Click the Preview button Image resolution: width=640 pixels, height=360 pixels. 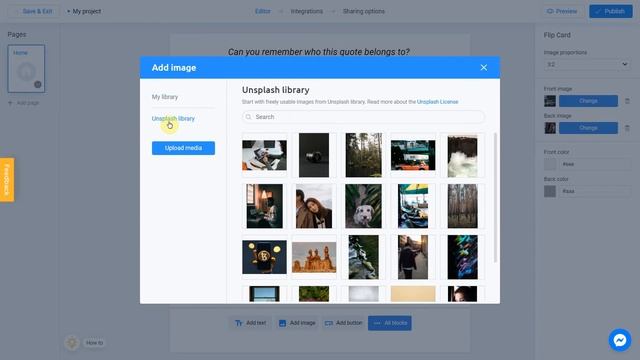pyautogui.click(x=562, y=11)
